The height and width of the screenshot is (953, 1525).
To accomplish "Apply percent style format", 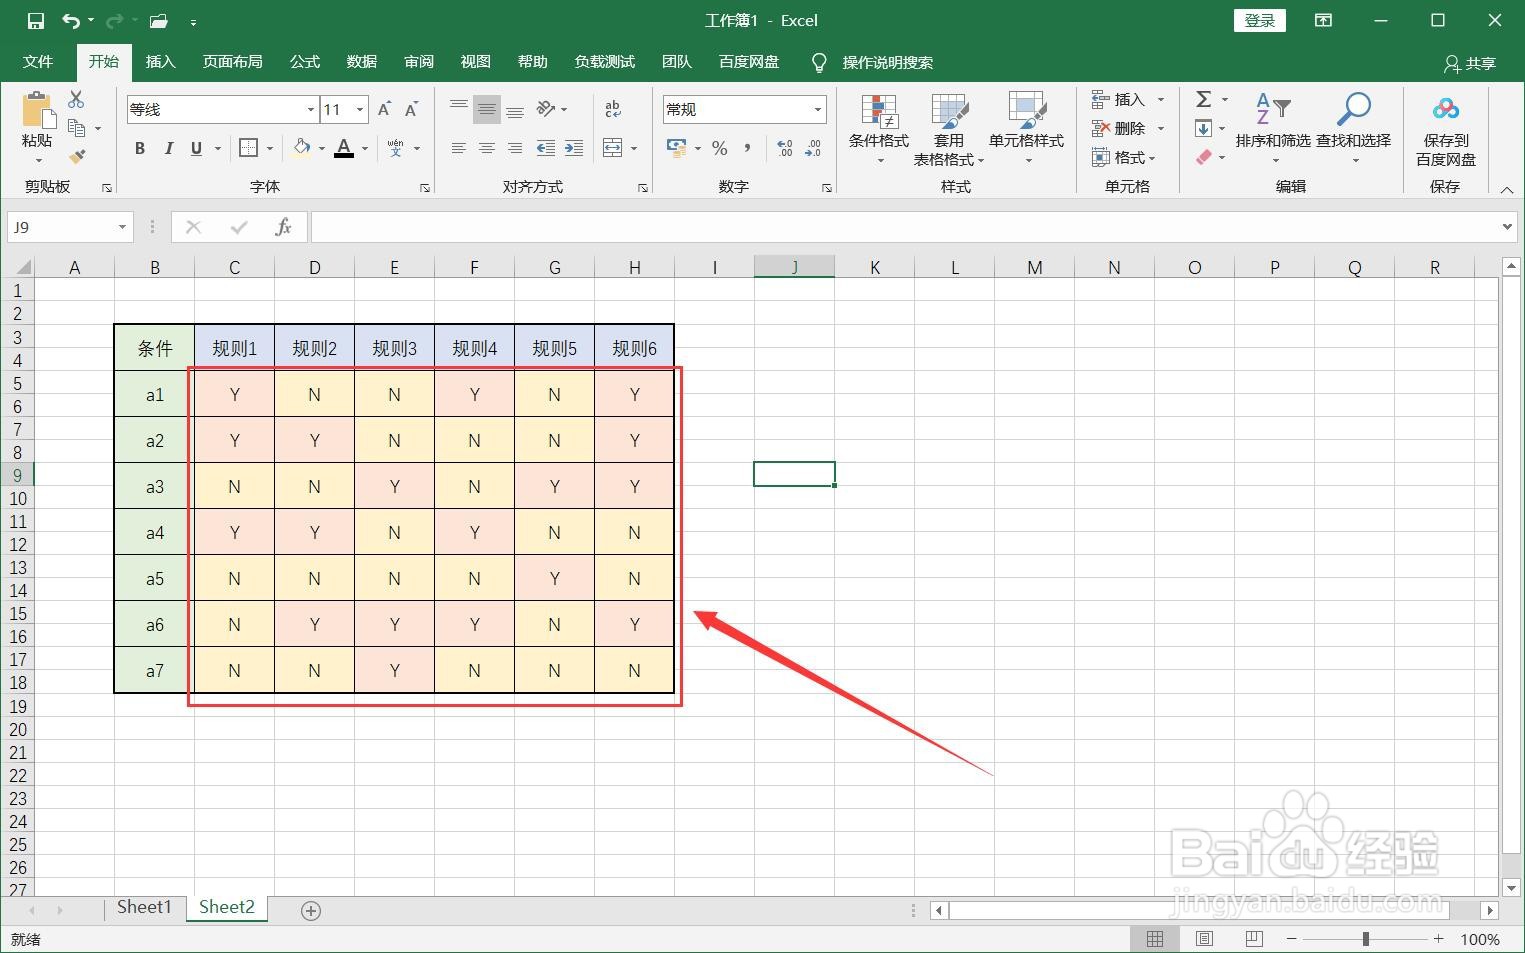I will pyautogui.click(x=720, y=148).
